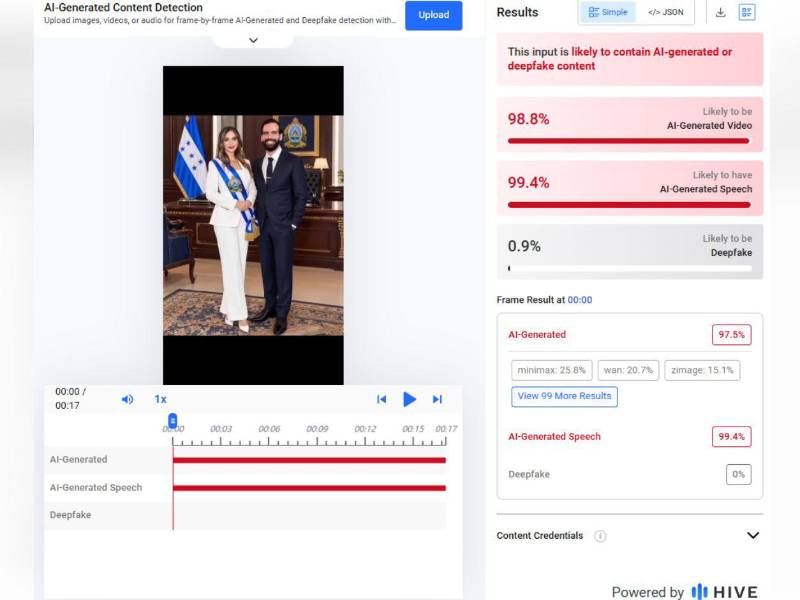Change the 1x playback speed
The height and width of the screenshot is (600, 800).
pyautogui.click(x=160, y=399)
